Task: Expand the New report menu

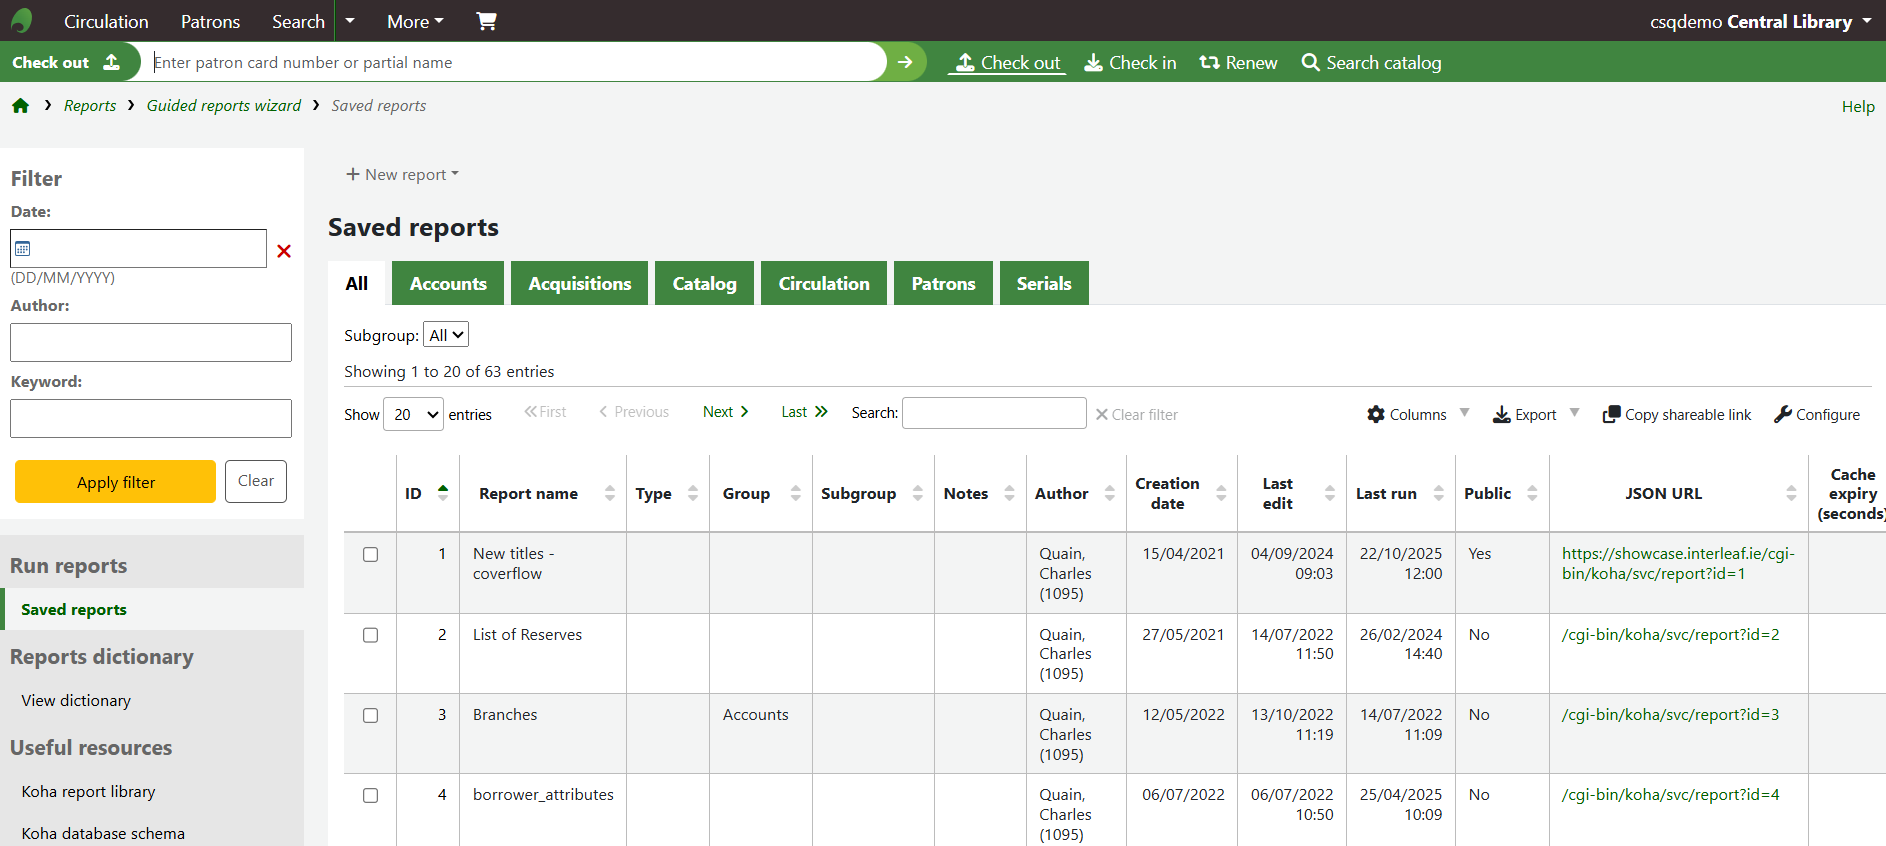Action: coord(402,174)
